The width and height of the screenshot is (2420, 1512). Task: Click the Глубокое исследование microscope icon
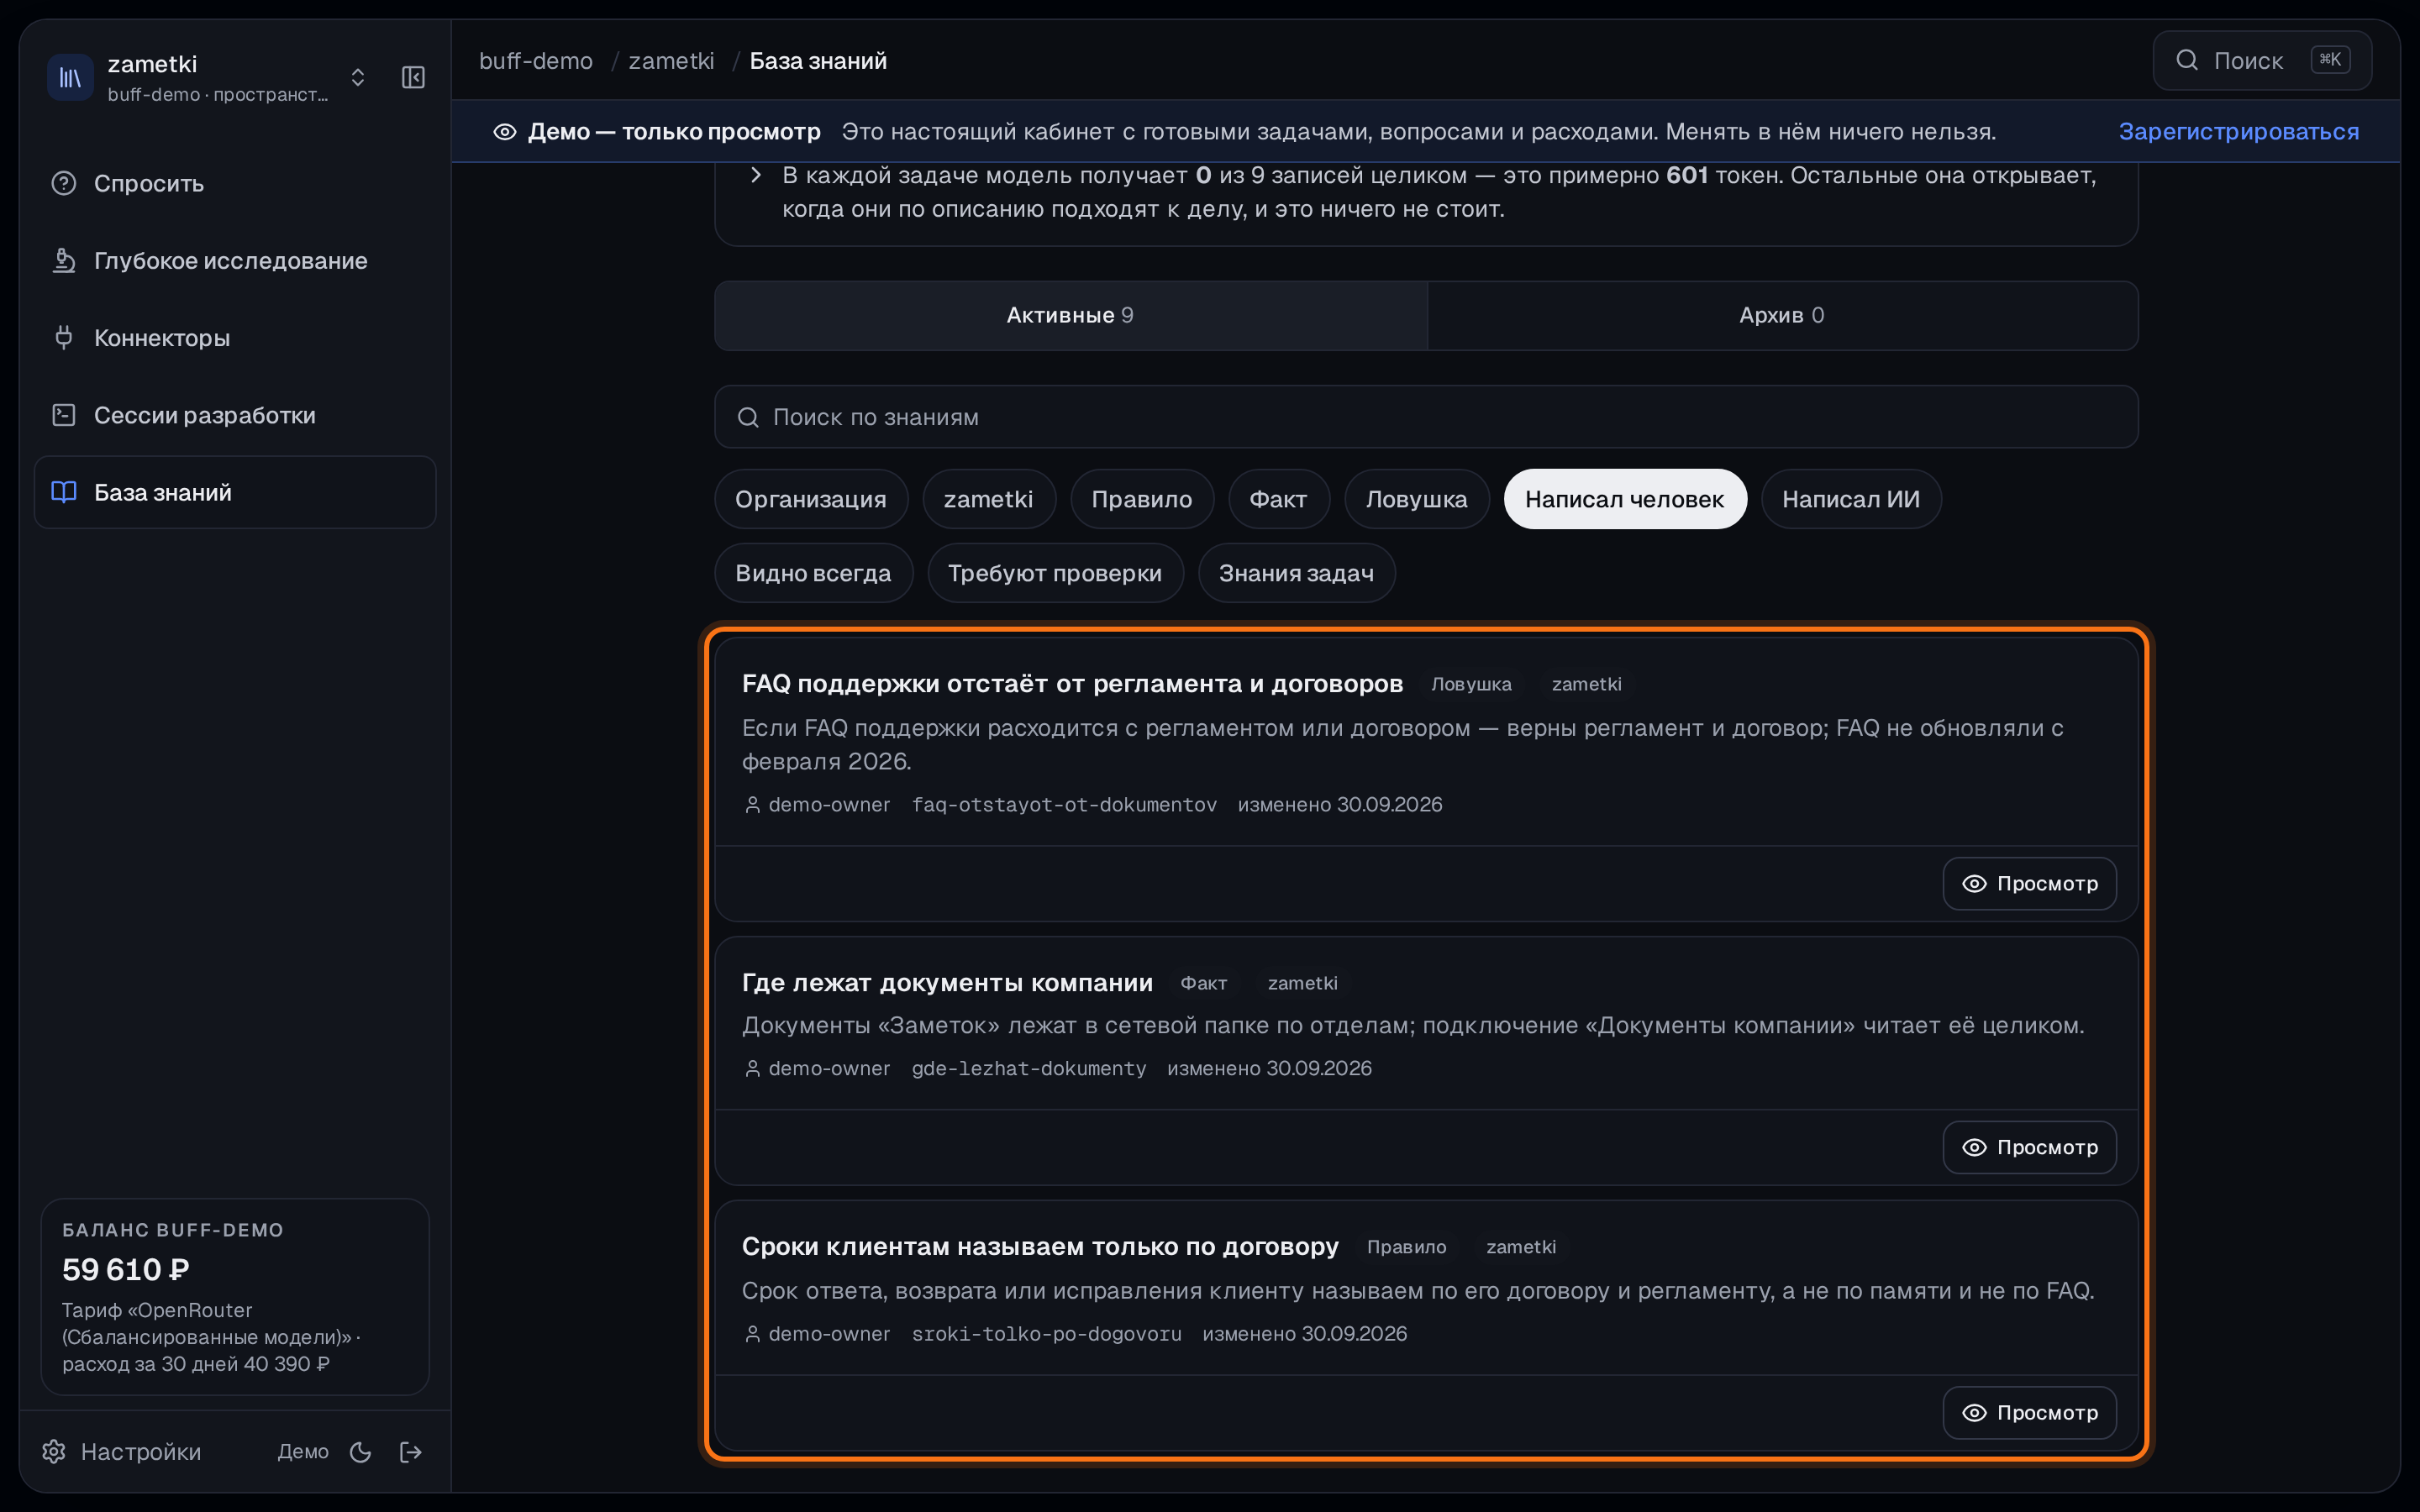[x=64, y=260]
